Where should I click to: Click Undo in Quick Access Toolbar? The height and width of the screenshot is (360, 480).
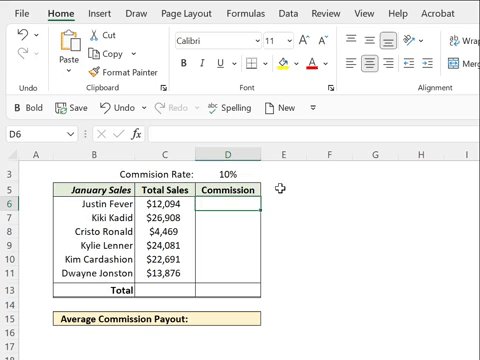click(x=117, y=108)
